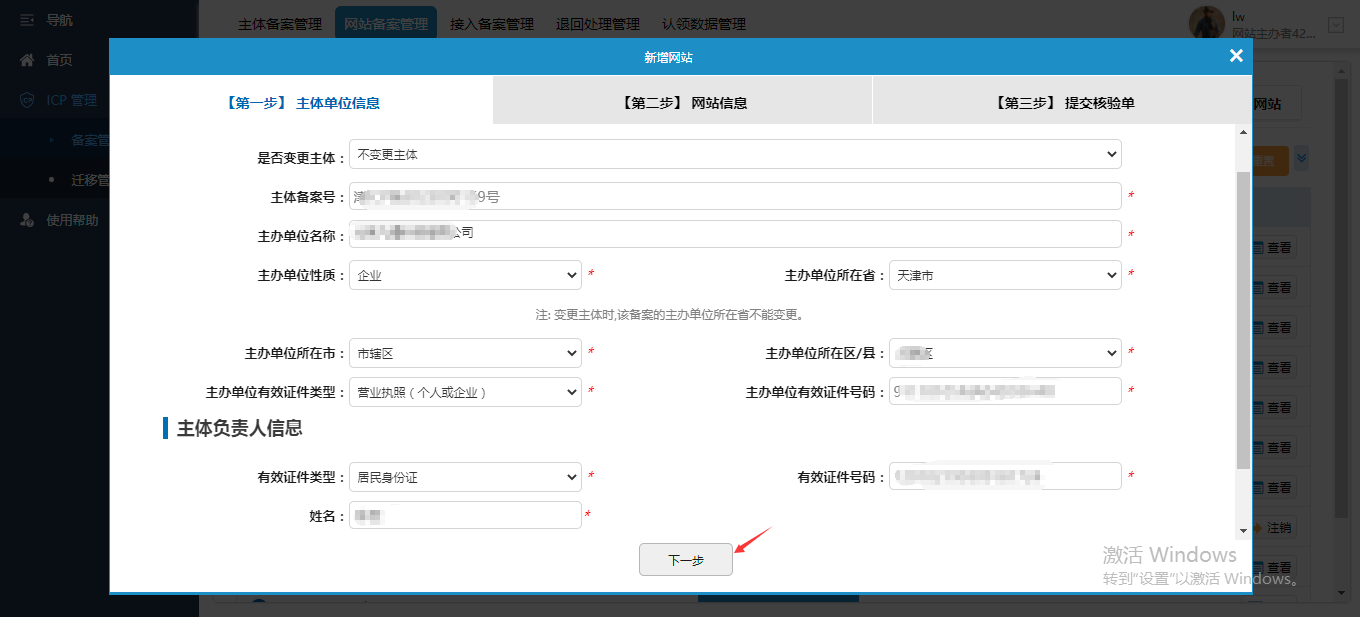
Task: Click the ICP 管理 shield icon
Action: pyautogui.click(x=27, y=100)
